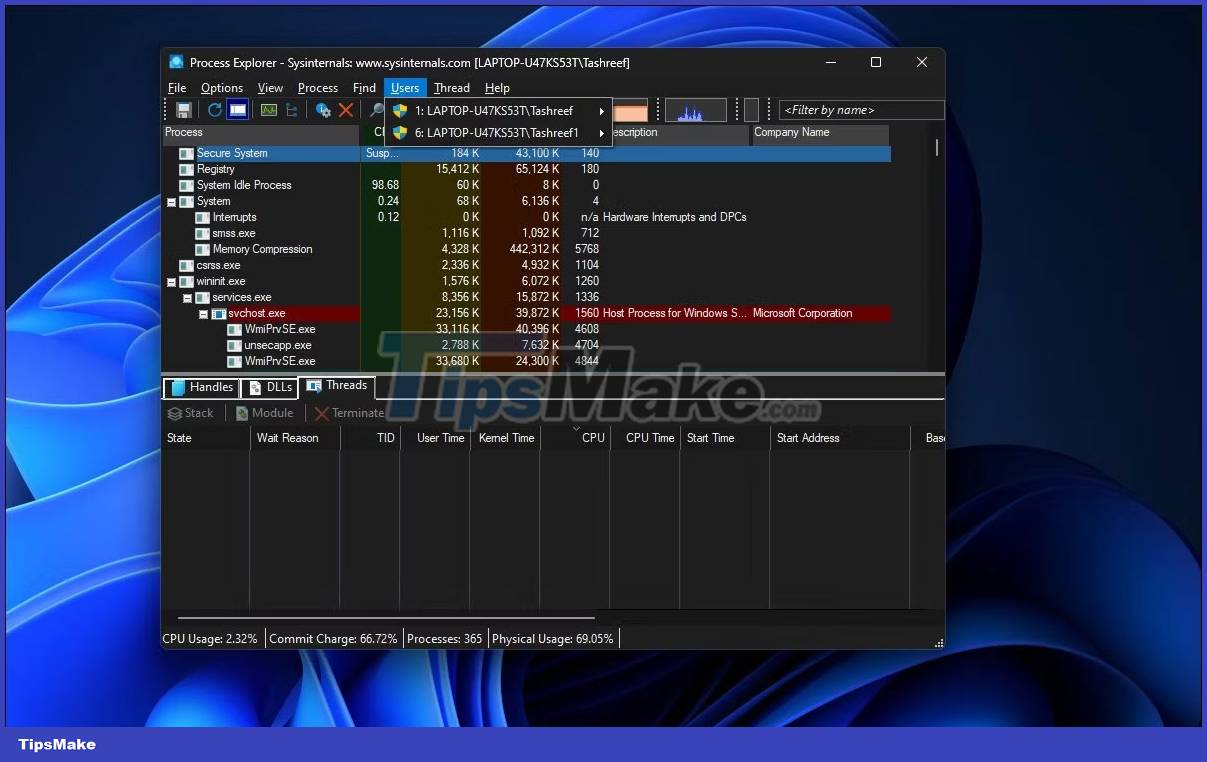
Task: Click the commit charge memory graph icon
Action: 628,110
